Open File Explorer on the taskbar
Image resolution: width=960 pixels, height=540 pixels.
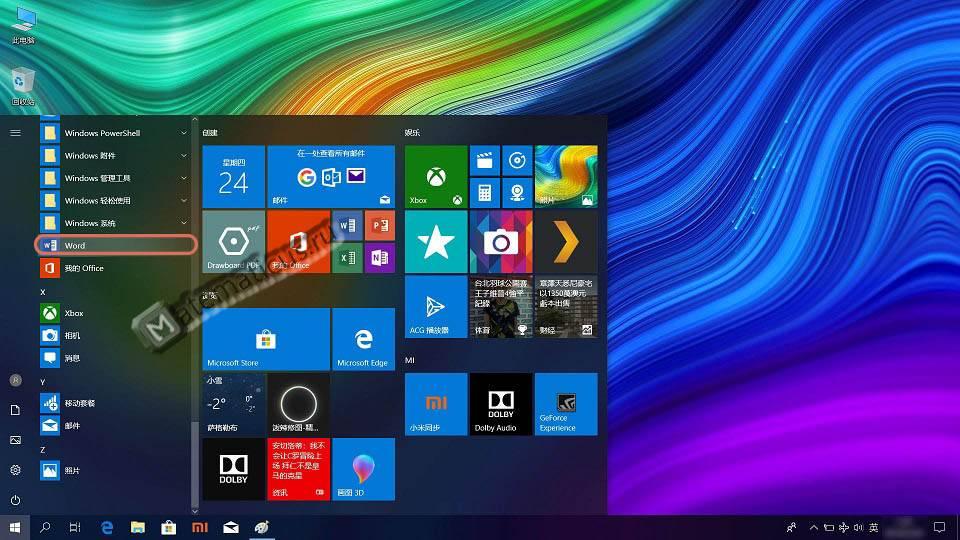(x=138, y=528)
